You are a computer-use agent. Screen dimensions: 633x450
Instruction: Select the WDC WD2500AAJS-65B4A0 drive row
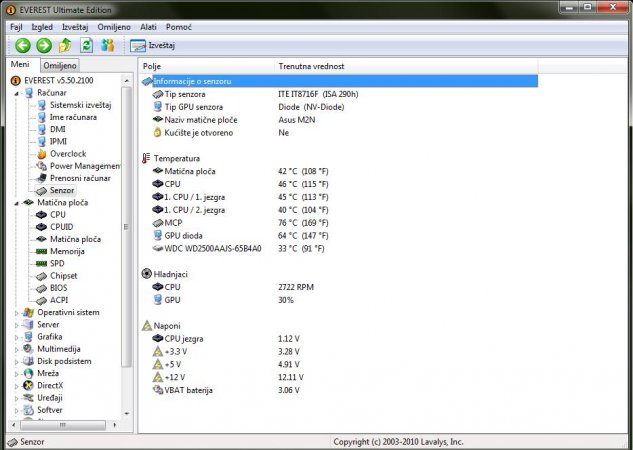[340, 249]
